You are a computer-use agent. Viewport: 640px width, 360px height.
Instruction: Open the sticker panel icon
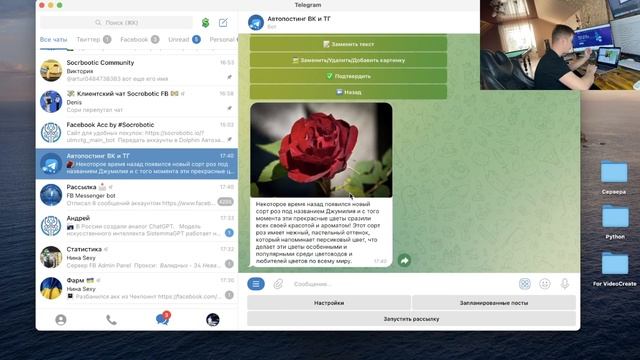click(x=524, y=284)
